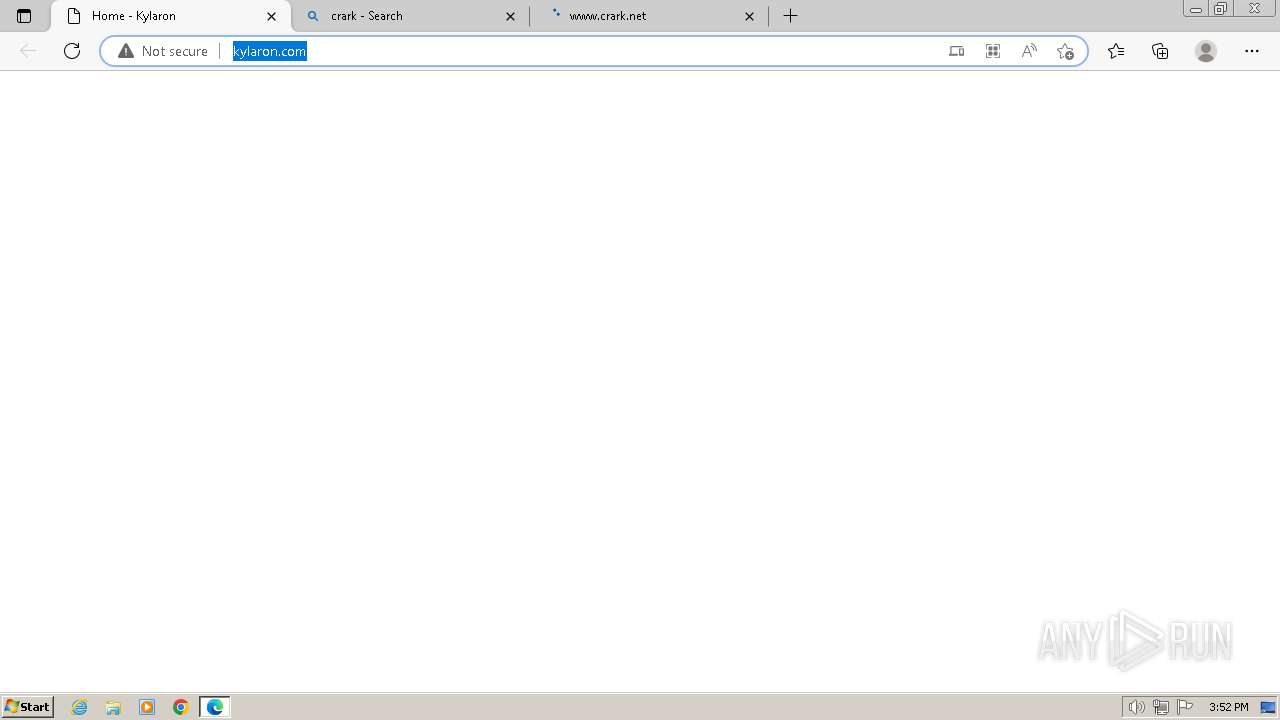The width and height of the screenshot is (1280, 720).
Task: Close the crark - Search tab
Action: [510, 16]
